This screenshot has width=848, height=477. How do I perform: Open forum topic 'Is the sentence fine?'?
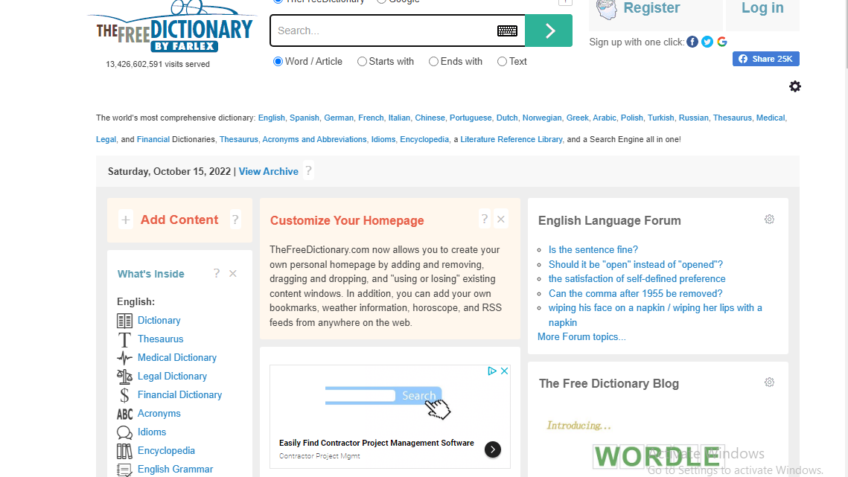tap(593, 249)
